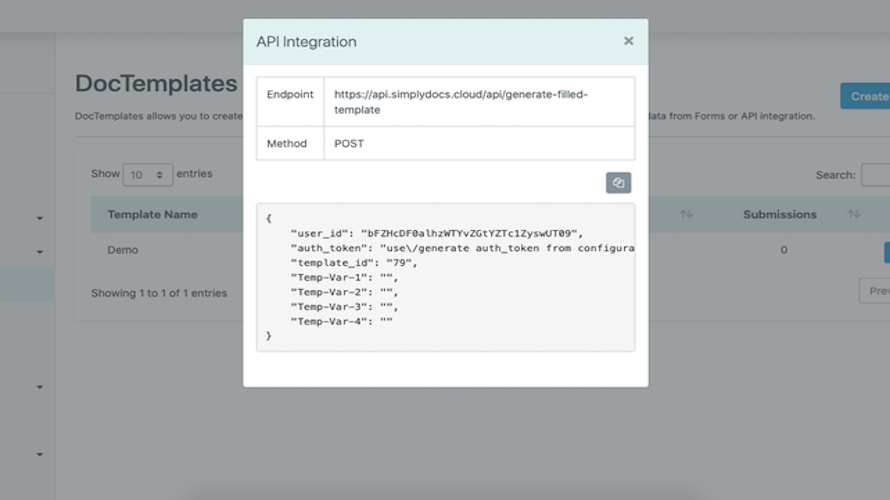Sort by Template Name column header
This screenshot has width=890, height=500.
tap(152, 214)
